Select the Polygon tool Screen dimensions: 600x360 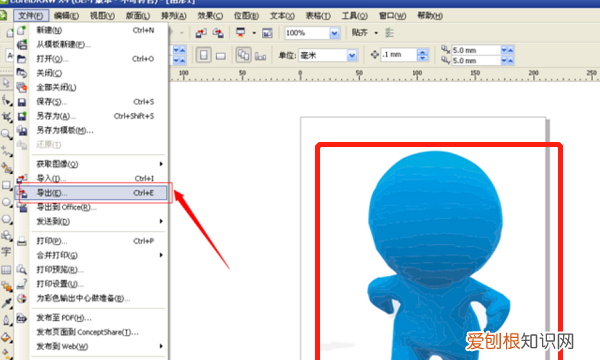6,219
